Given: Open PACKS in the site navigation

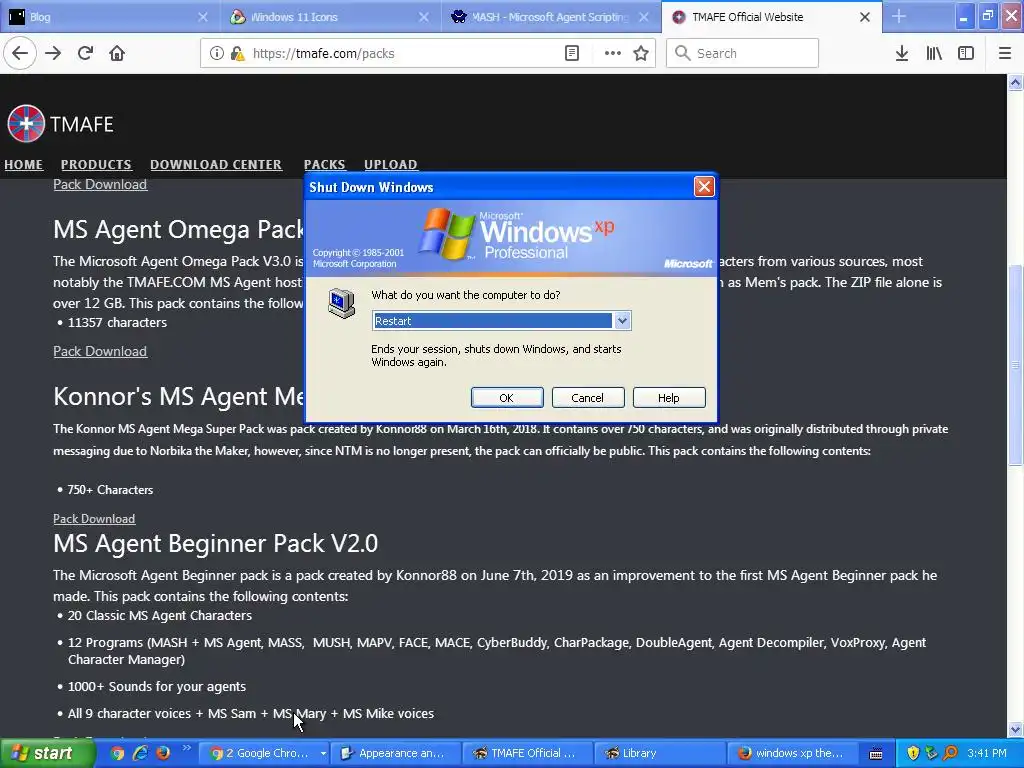Looking at the screenshot, I should pos(324,165).
